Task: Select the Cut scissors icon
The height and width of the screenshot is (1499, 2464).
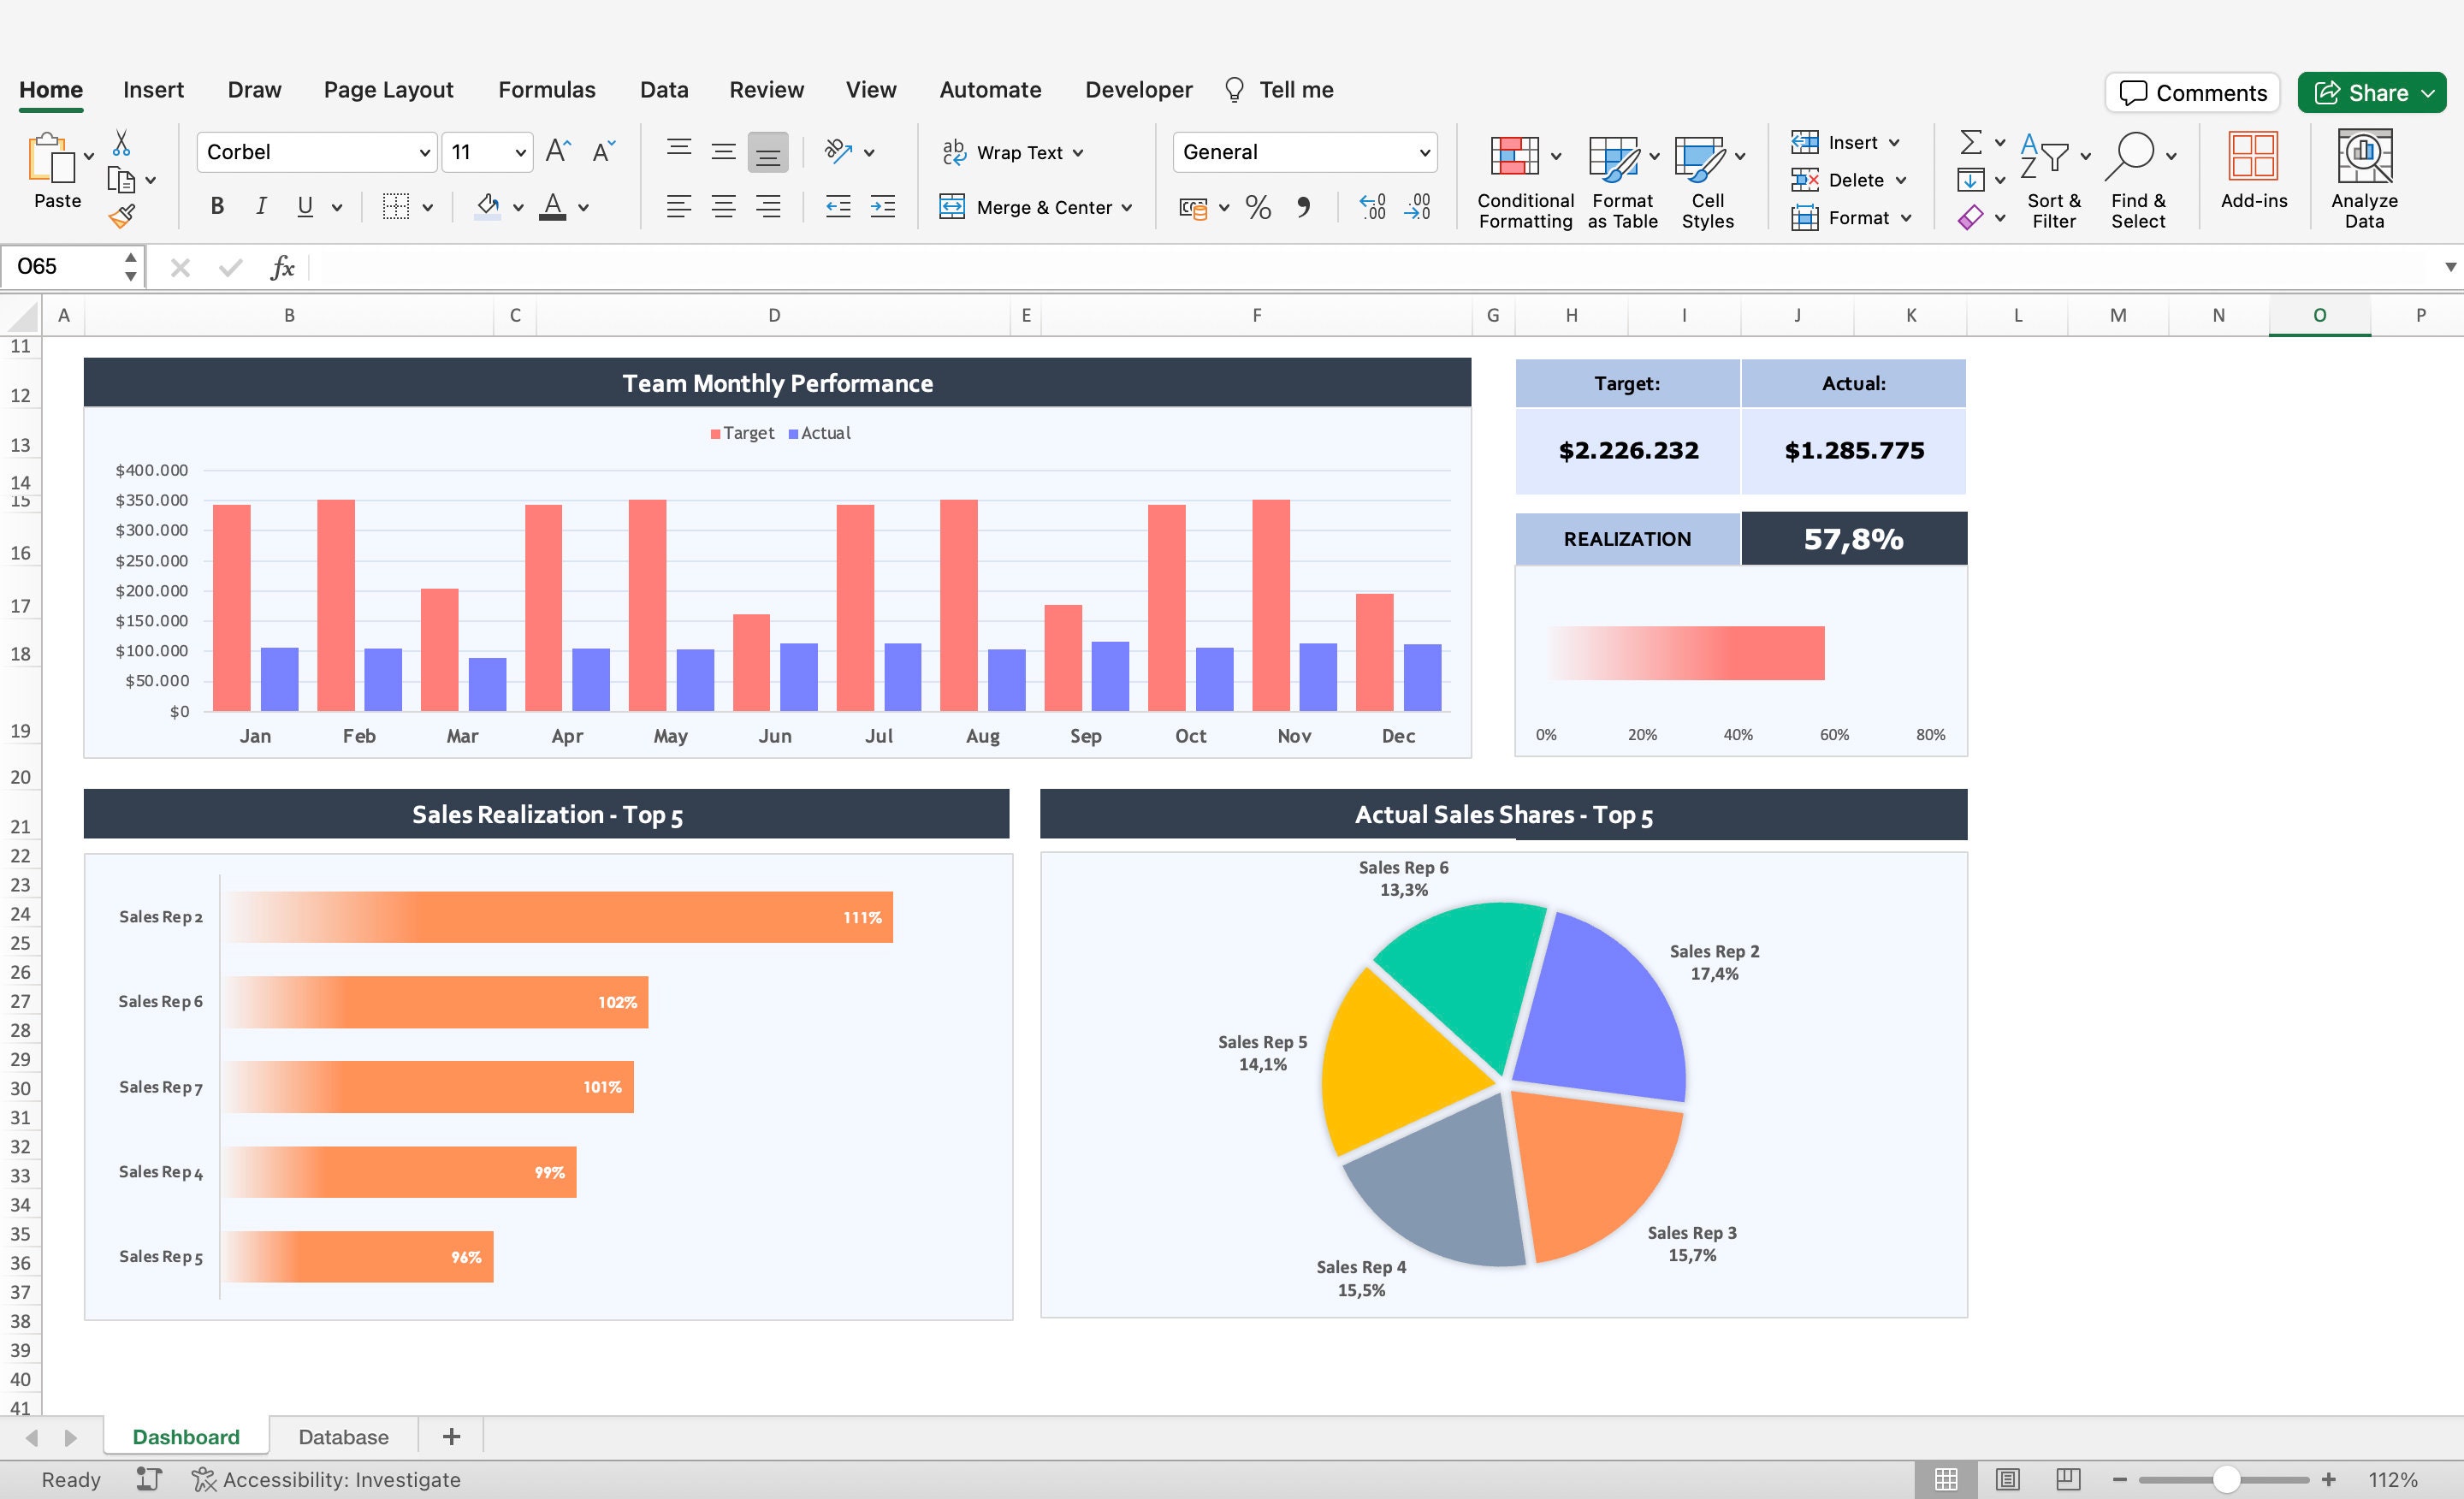Action: coord(121,143)
